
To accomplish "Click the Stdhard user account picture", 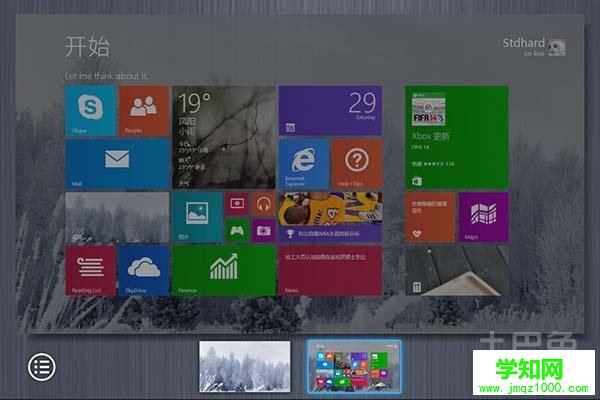I will click(556, 47).
